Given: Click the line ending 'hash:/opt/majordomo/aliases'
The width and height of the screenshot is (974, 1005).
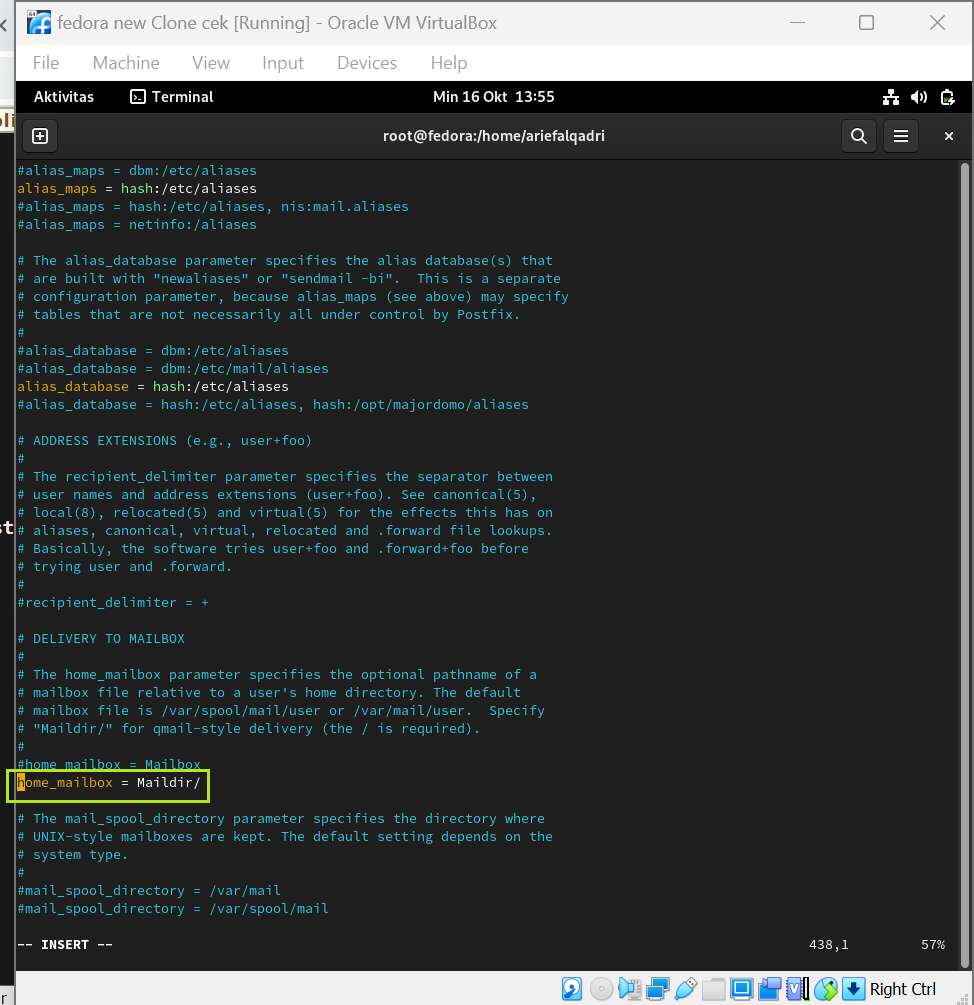Looking at the screenshot, I should coord(273,404).
